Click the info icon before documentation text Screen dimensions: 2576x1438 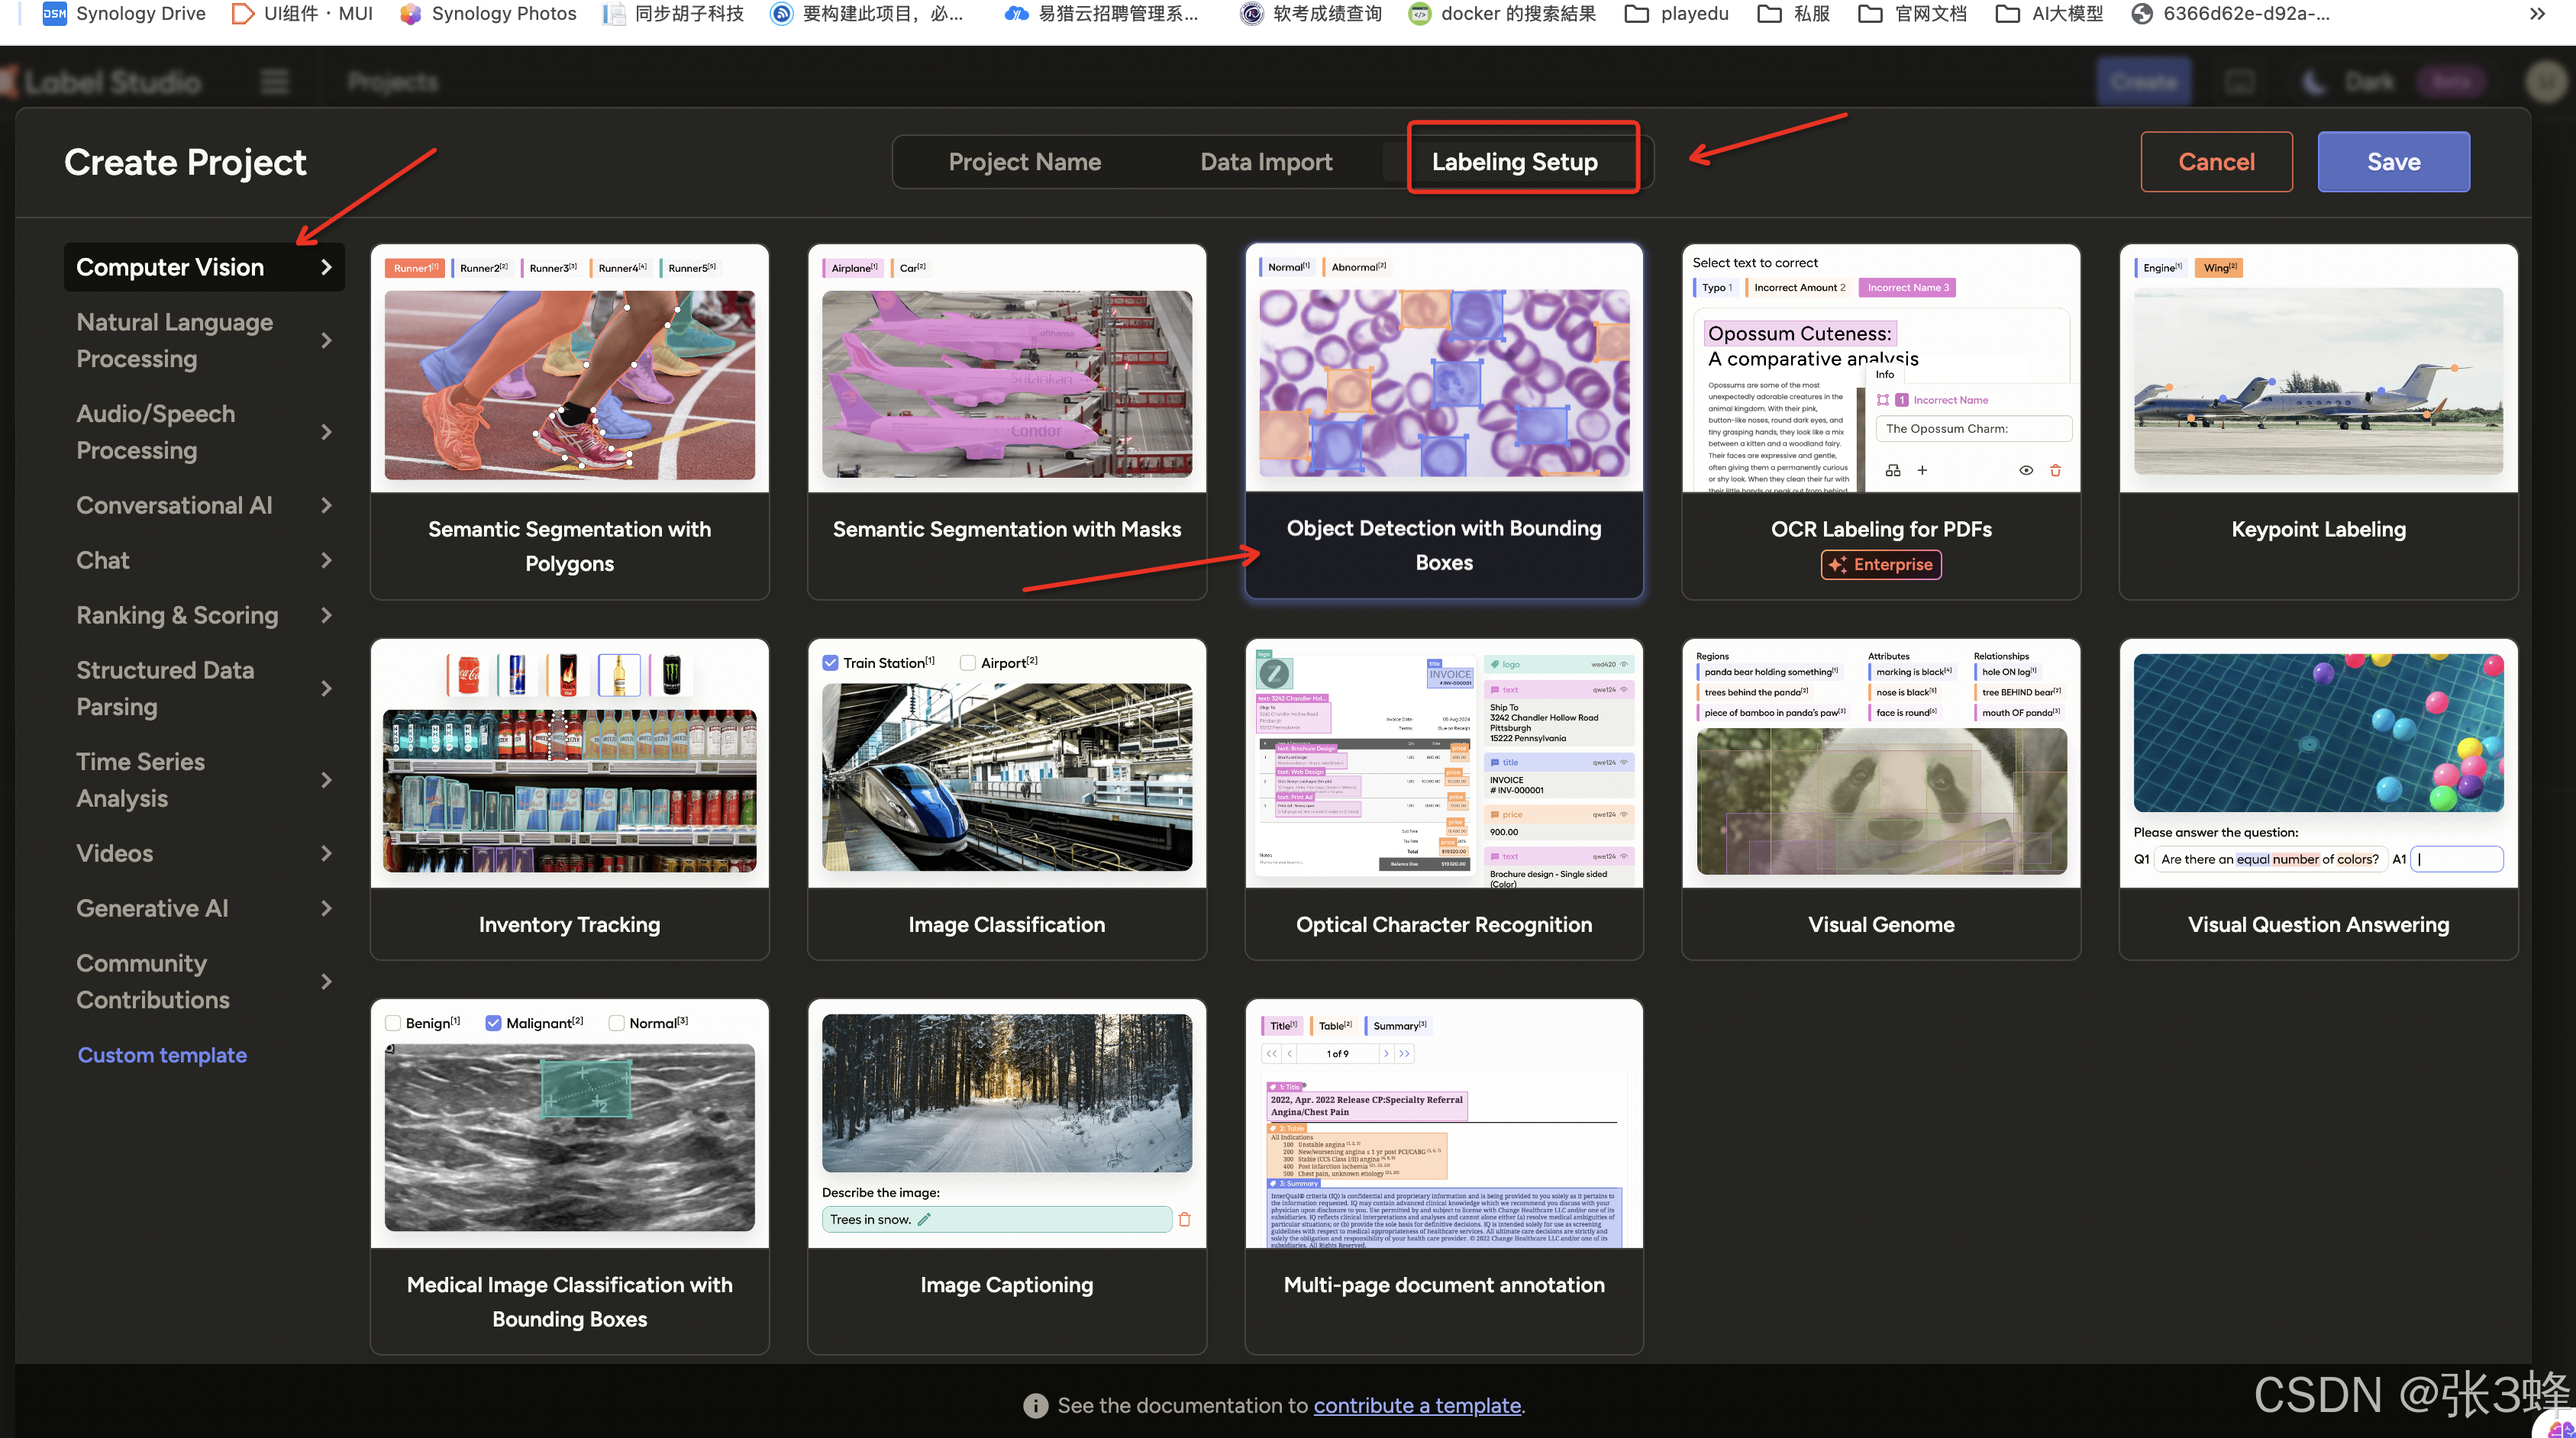coord(1035,1405)
